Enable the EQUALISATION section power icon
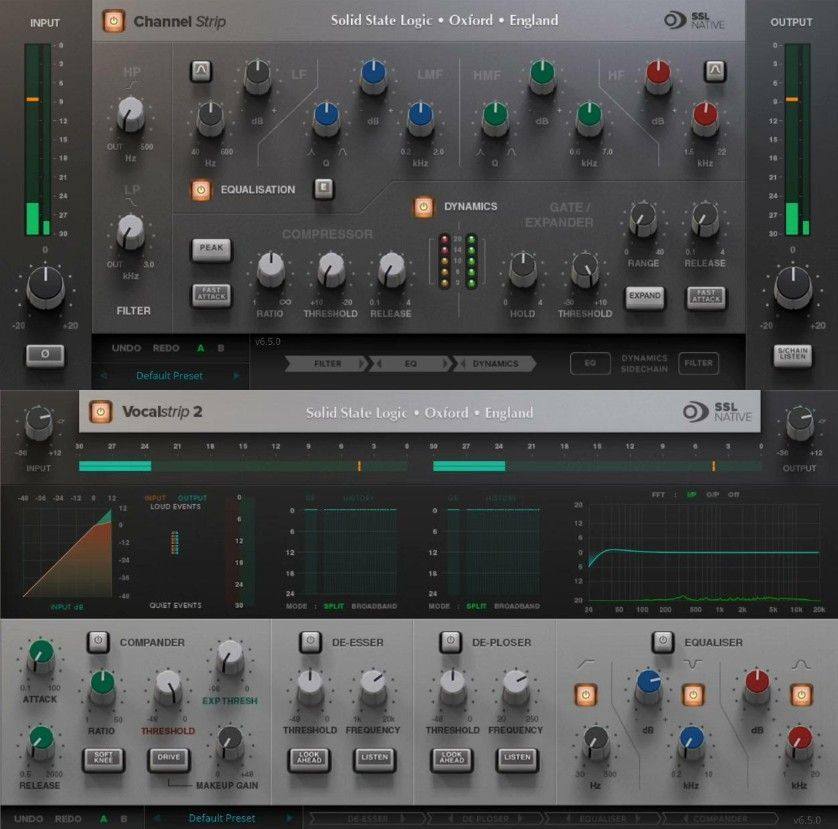This screenshot has height=829, width=838. (203, 189)
